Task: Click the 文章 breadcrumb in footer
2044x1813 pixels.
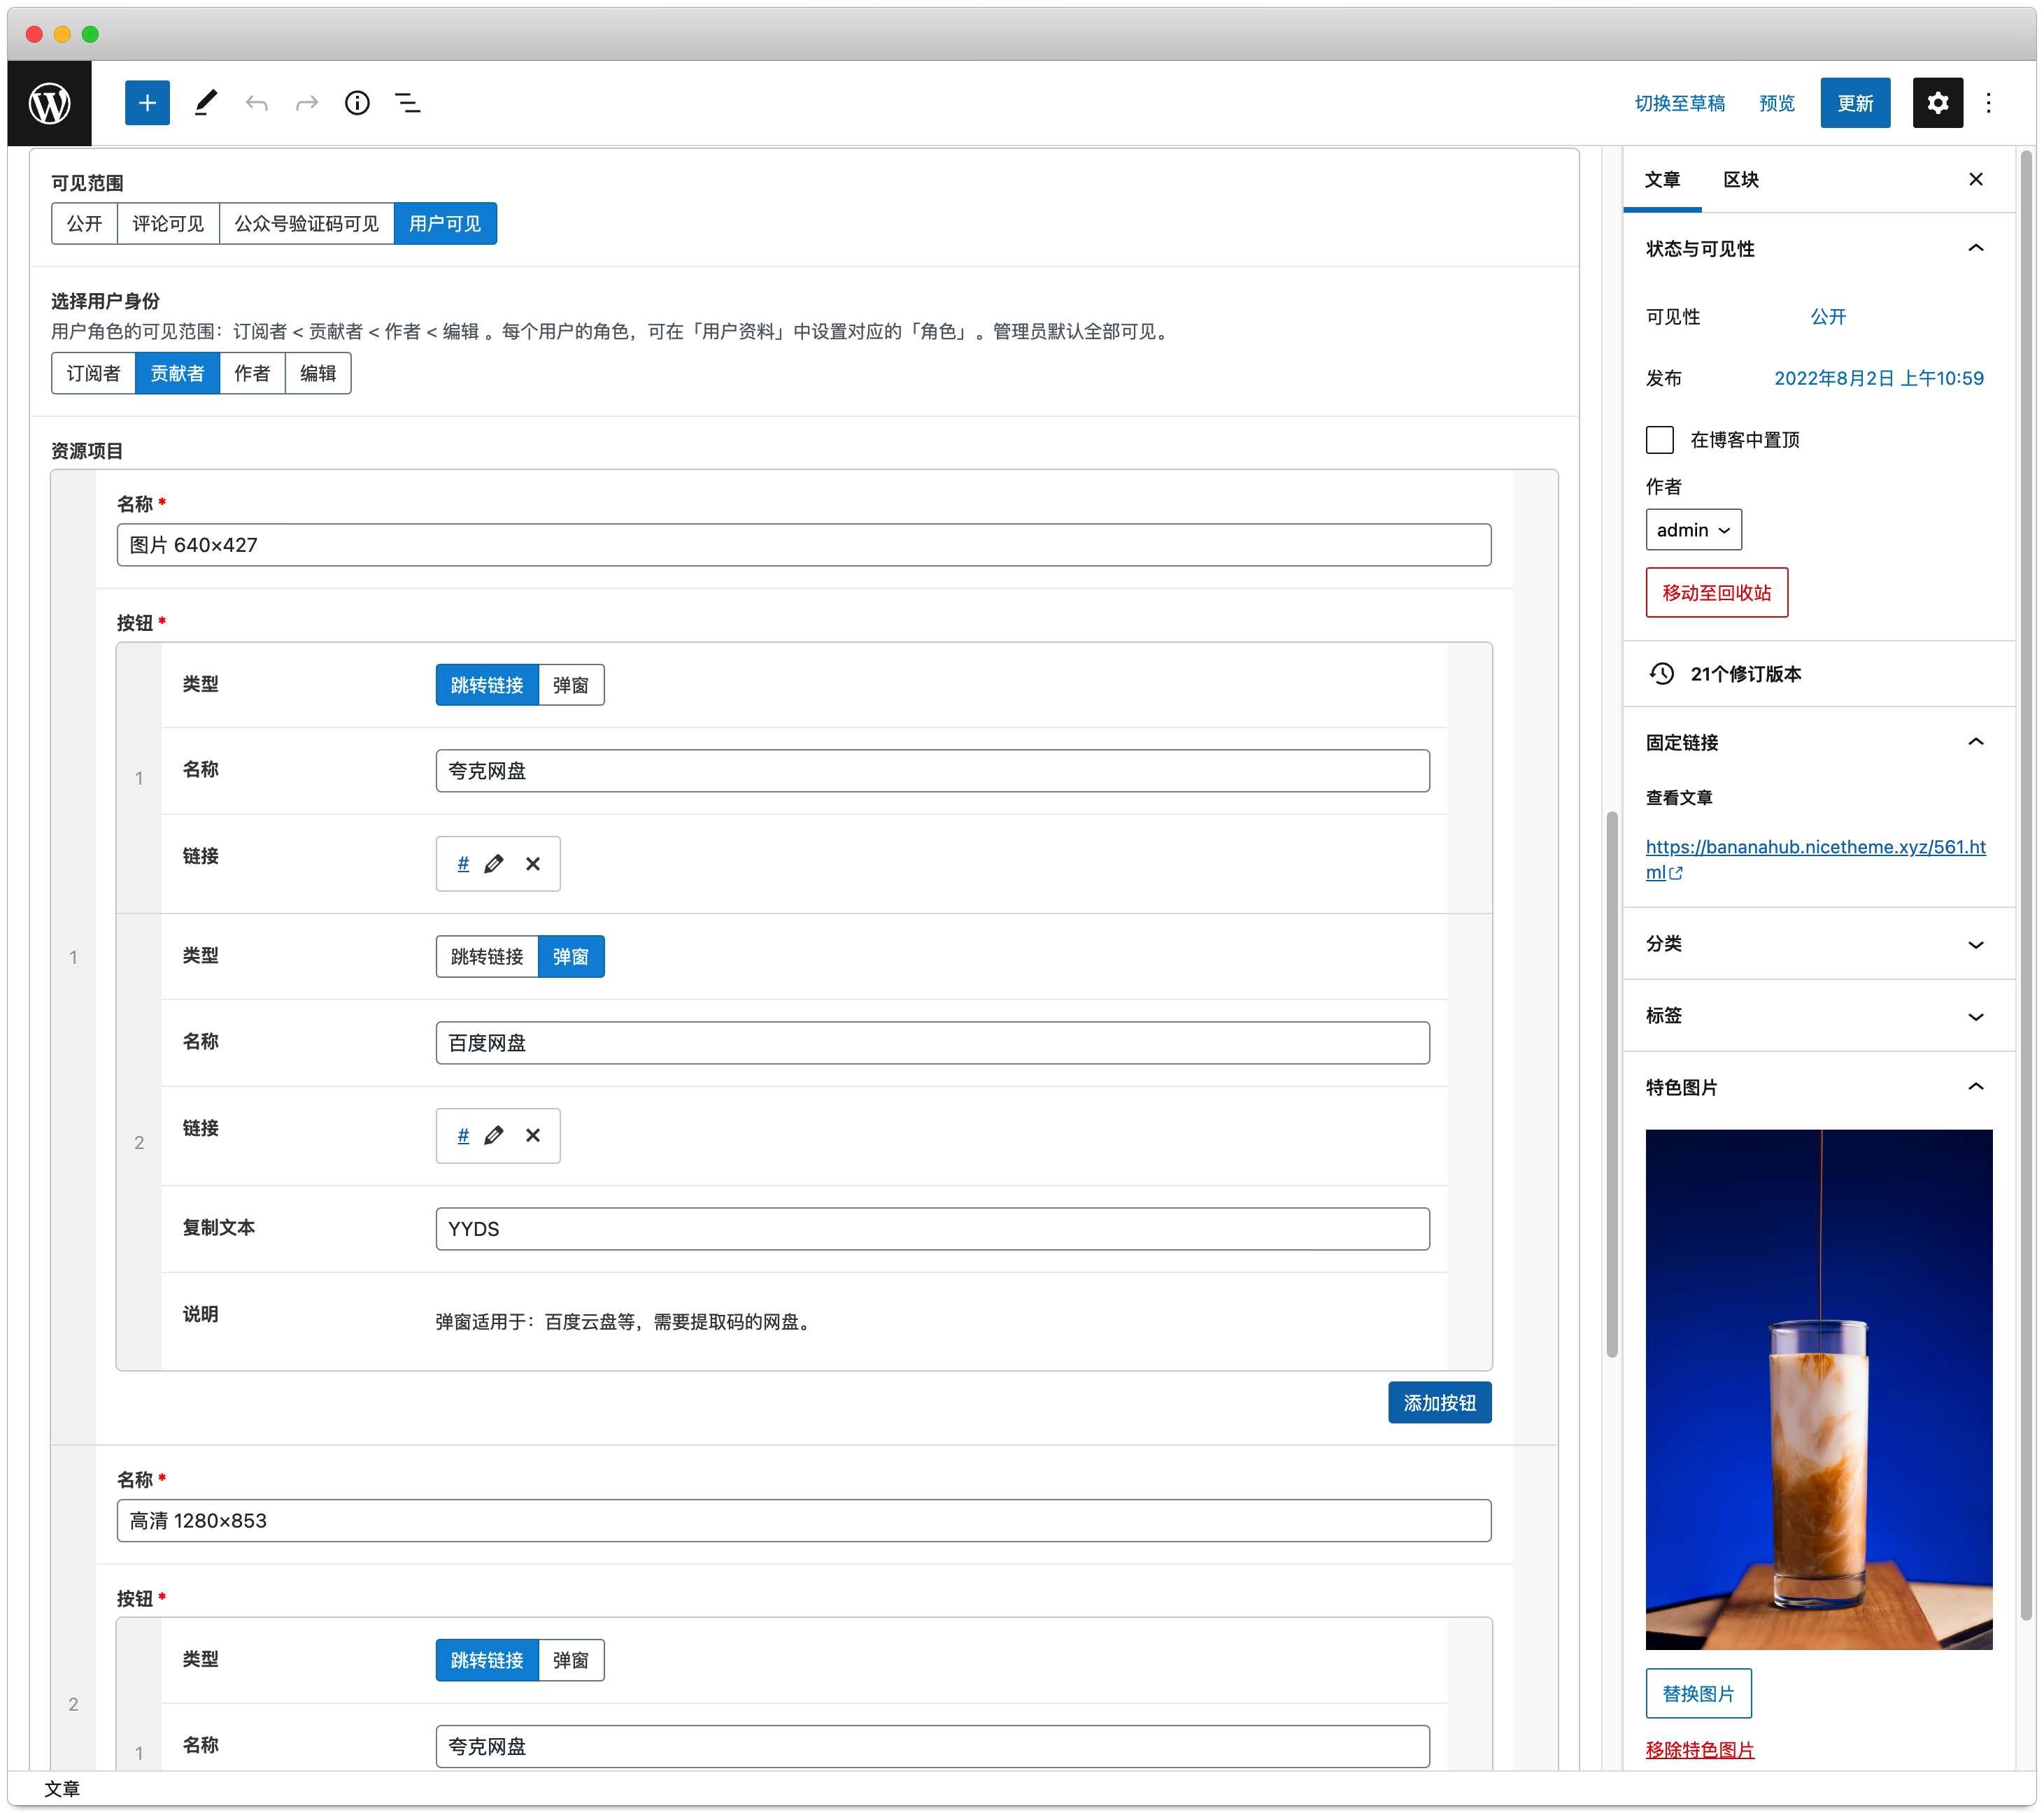Action: pyautogui.click(x=62, y=1789)
